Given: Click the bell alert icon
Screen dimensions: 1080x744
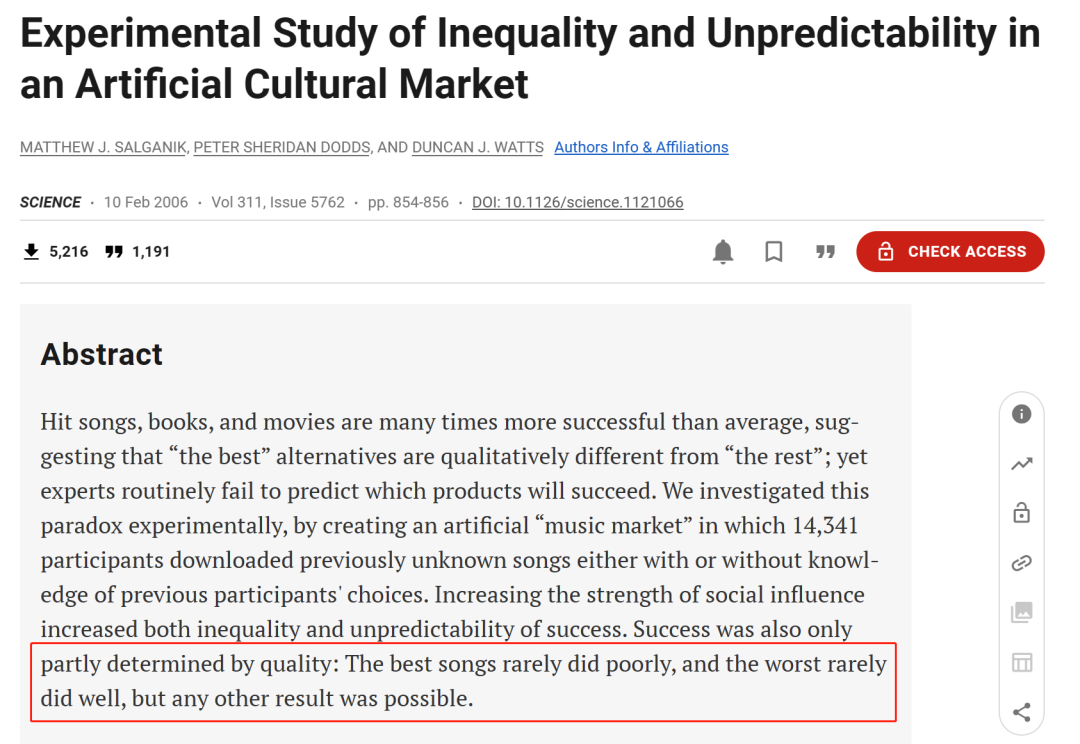Looking at the screenshot, I should (723, 251).
